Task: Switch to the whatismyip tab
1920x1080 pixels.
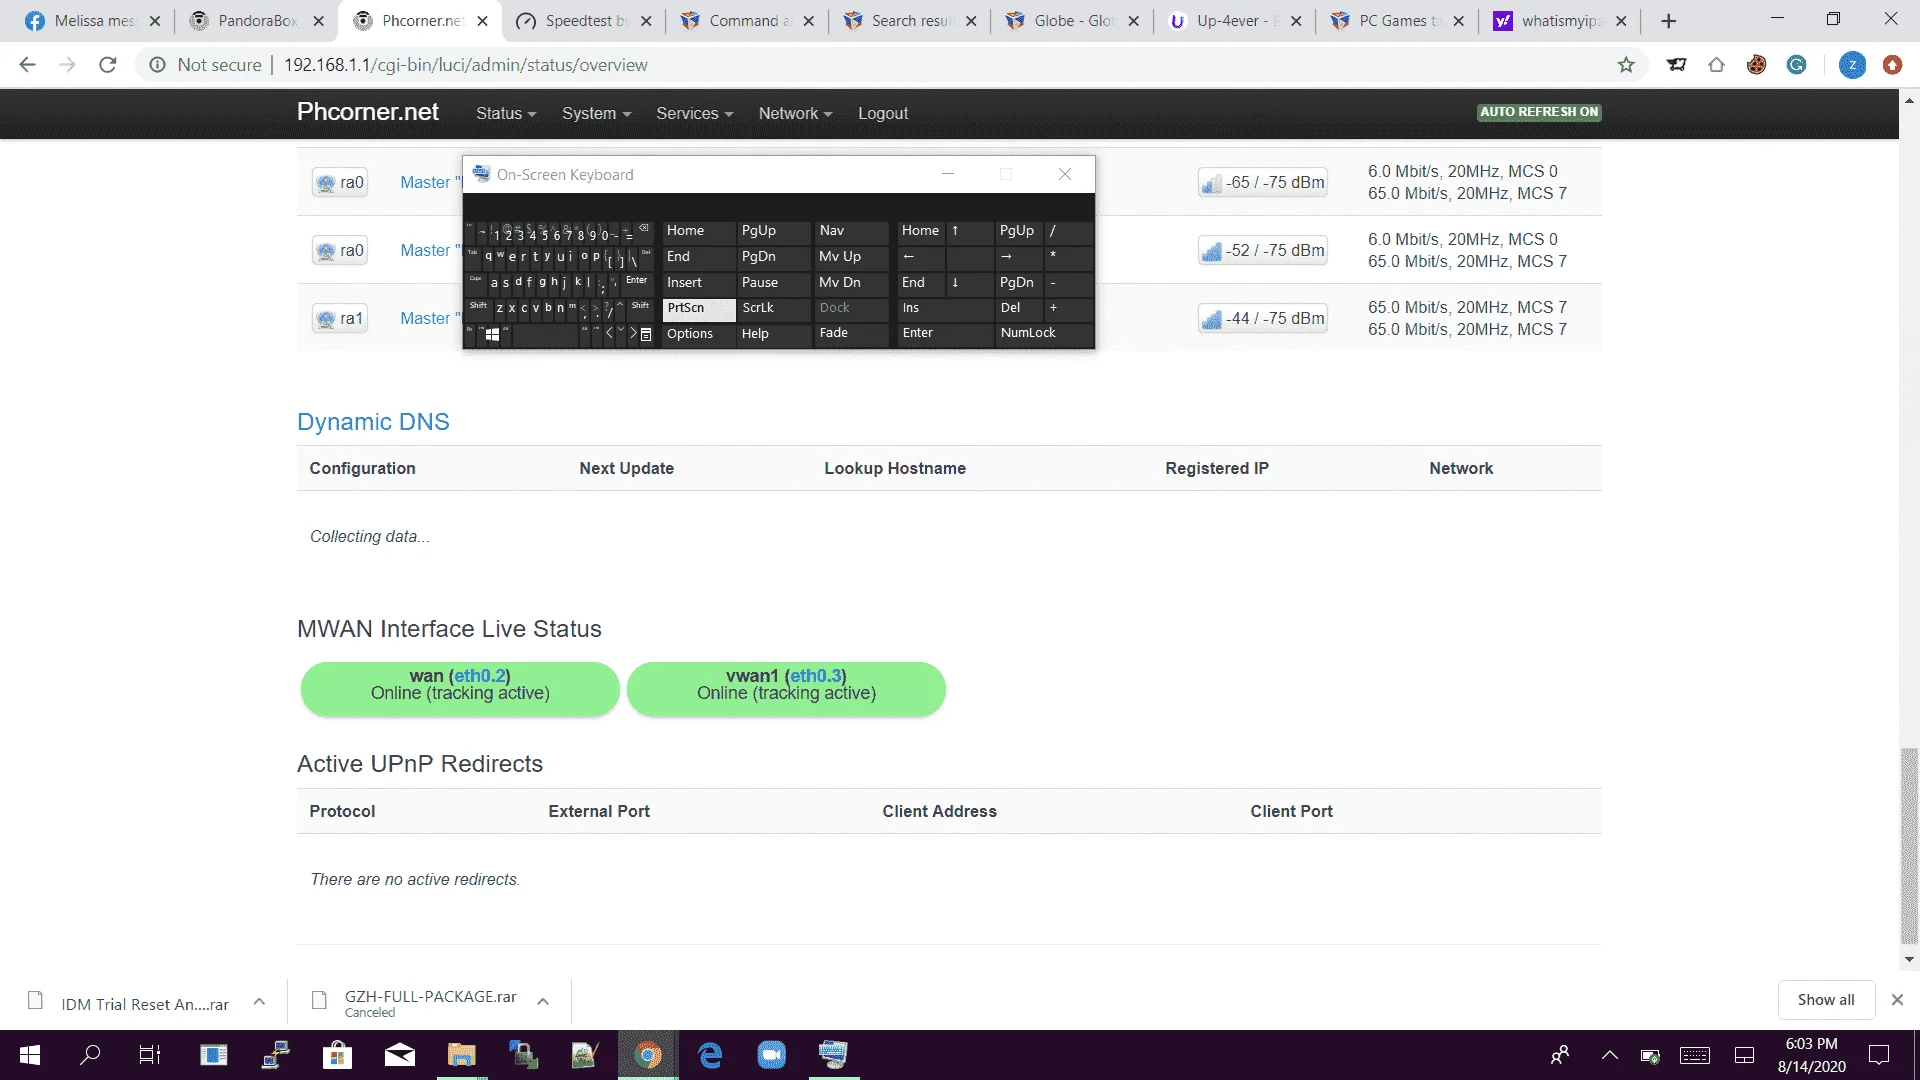Action: point(1560,21)
